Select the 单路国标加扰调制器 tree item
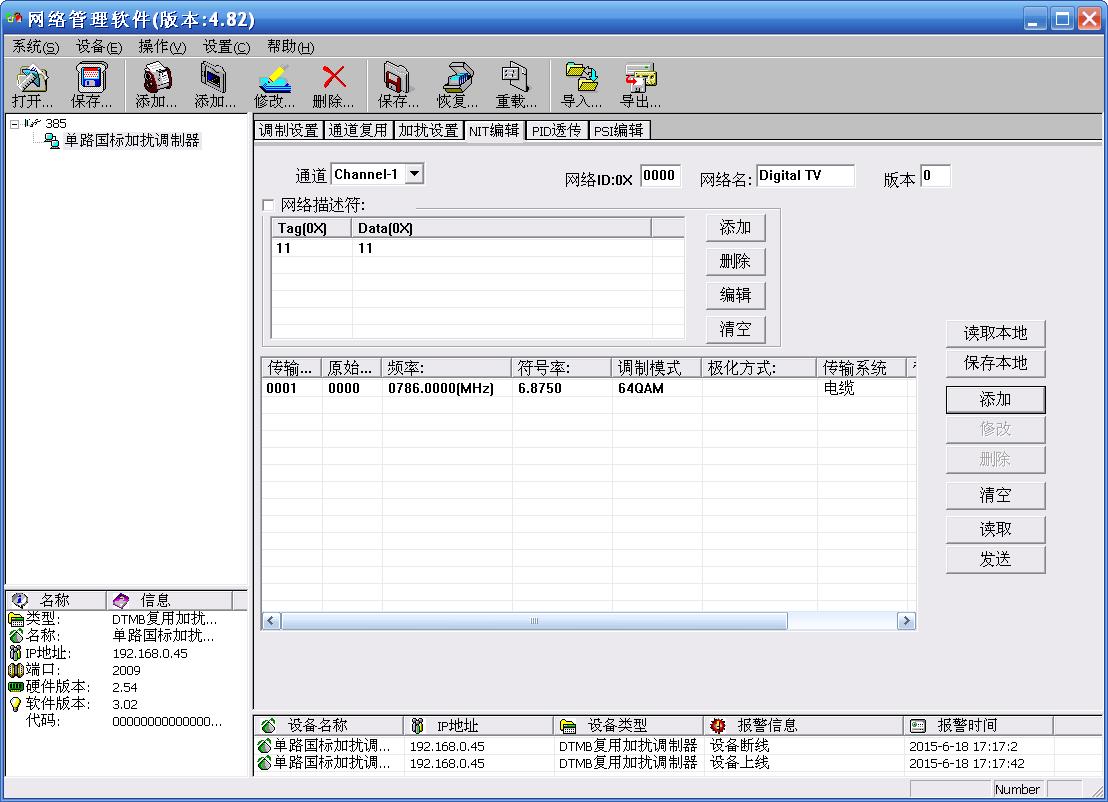Screen dimensions: 1108x802 pyautogui.click(x=131, y=141)
